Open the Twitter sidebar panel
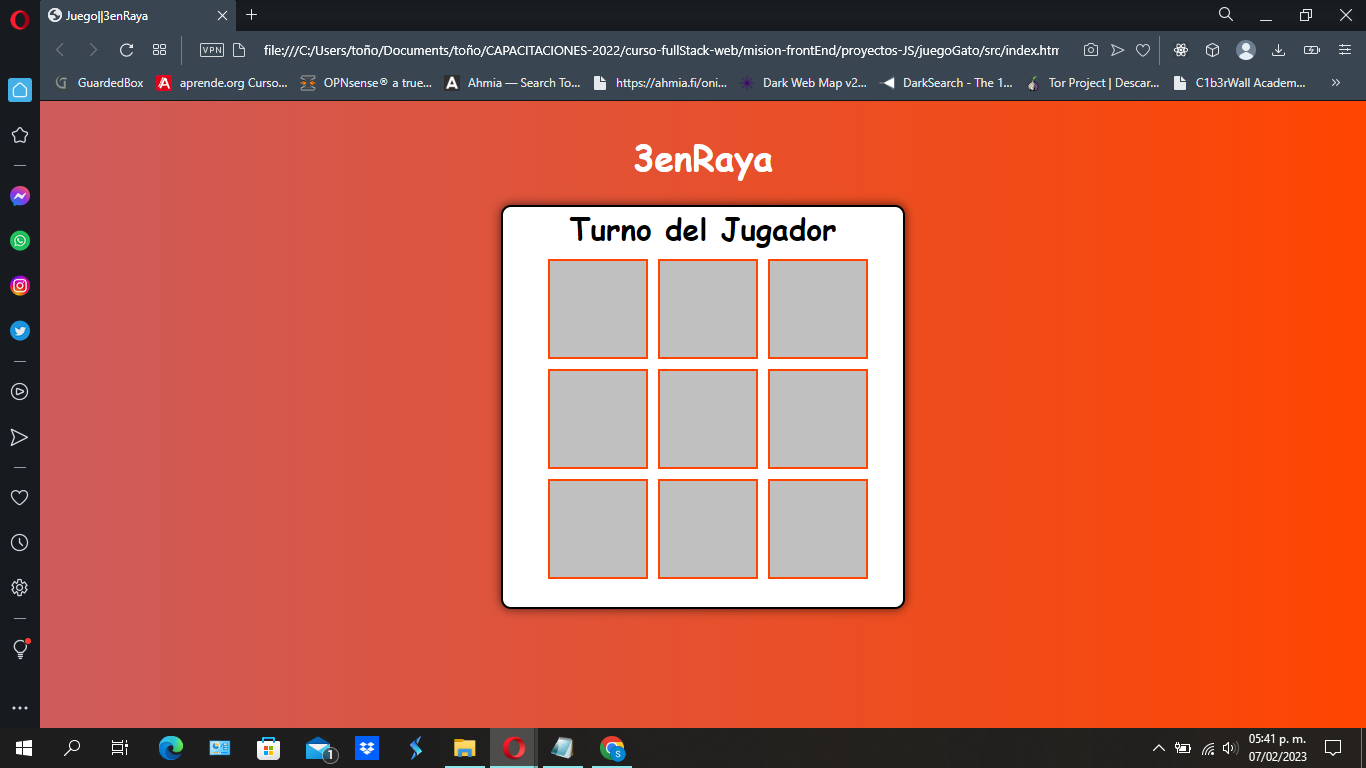 tap(19, 330)
